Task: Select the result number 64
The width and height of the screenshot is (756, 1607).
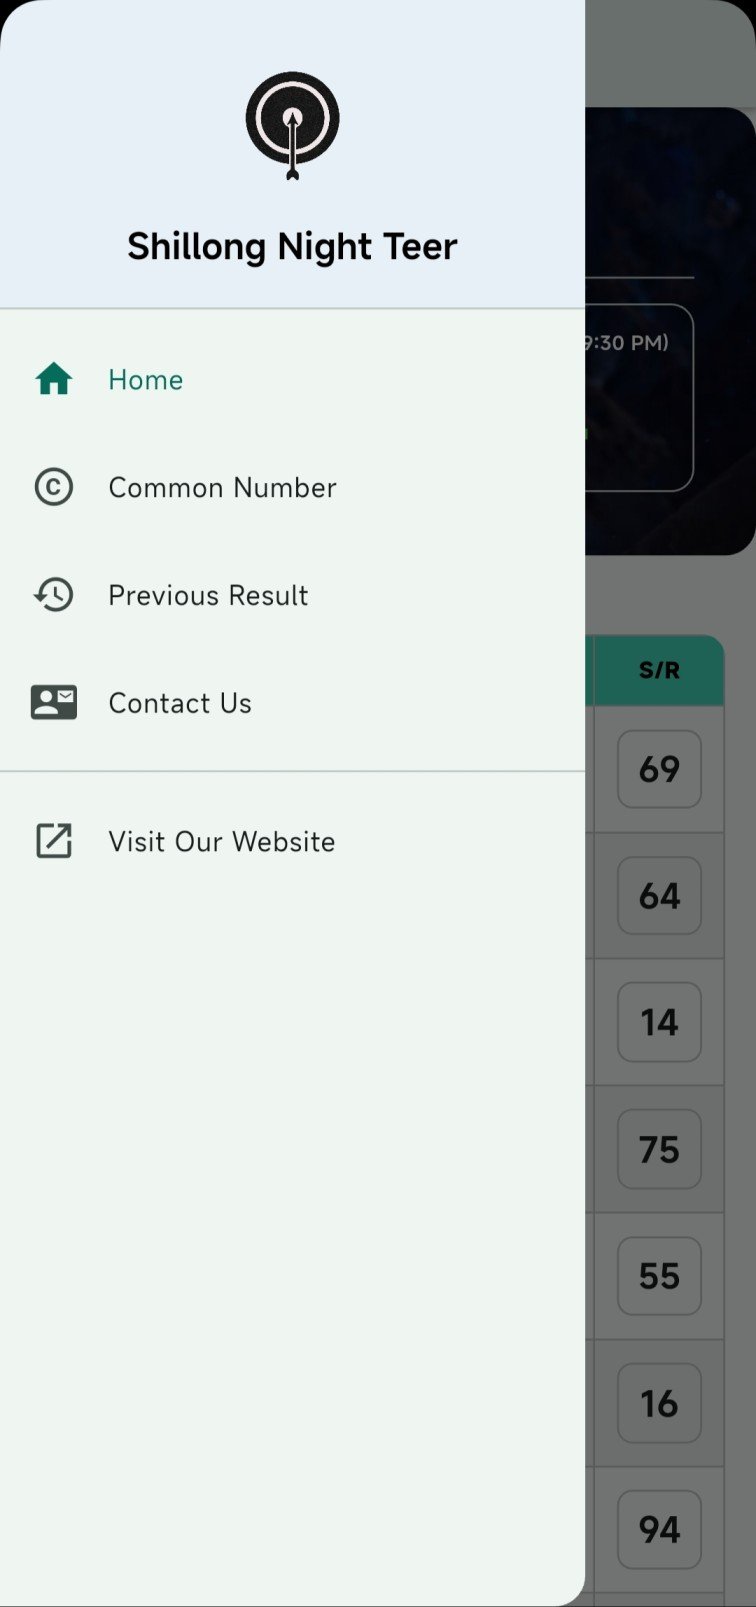Action: (659, 896)
